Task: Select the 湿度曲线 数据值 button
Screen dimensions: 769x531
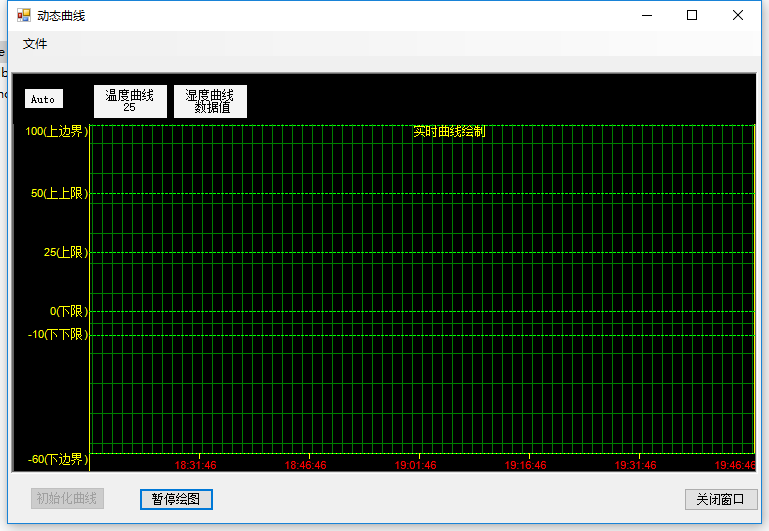Action: [210, 101]
